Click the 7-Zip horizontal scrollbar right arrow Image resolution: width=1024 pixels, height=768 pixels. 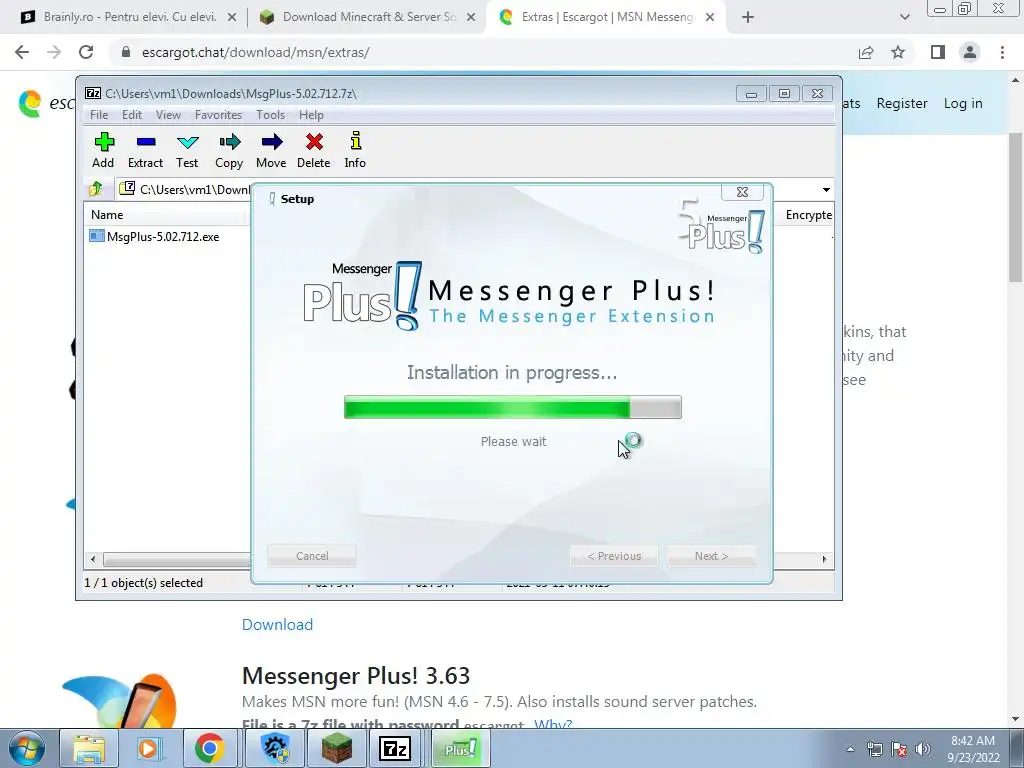pos(824,559)
